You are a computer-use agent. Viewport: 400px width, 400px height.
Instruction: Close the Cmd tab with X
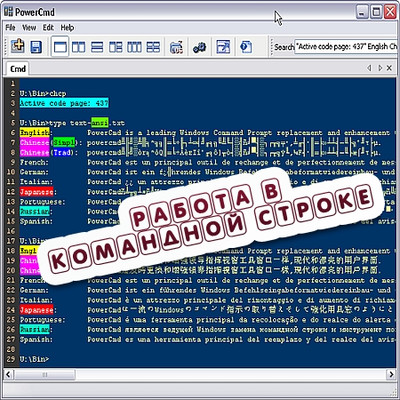389,68
